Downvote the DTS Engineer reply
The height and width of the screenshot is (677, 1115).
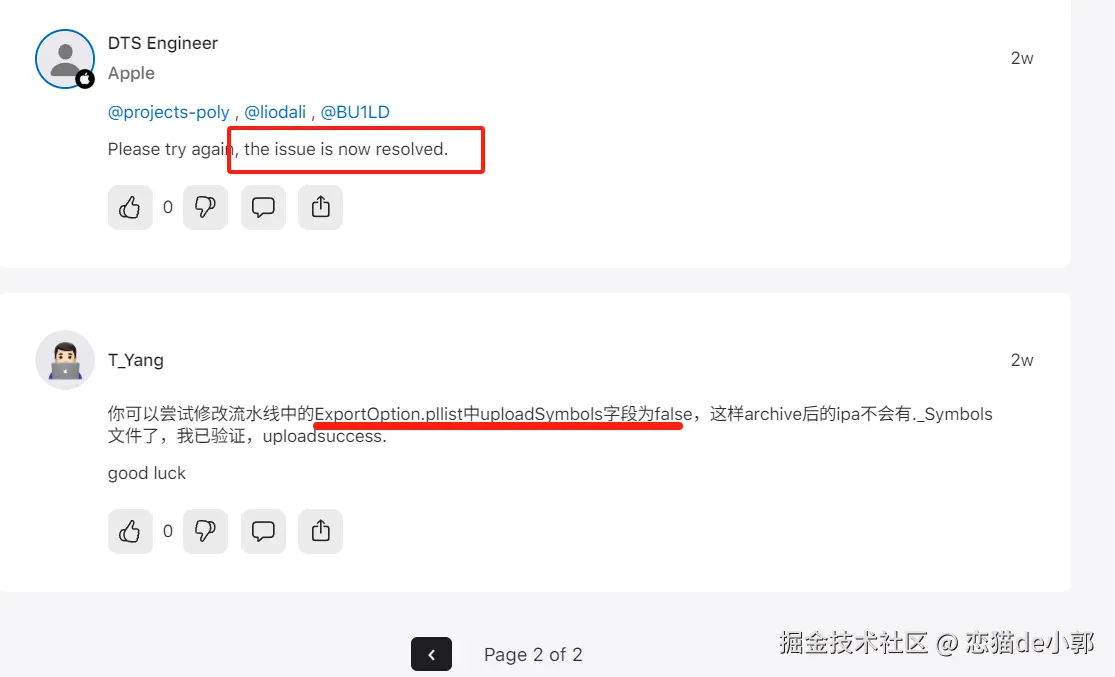click(x=206, y=208)
